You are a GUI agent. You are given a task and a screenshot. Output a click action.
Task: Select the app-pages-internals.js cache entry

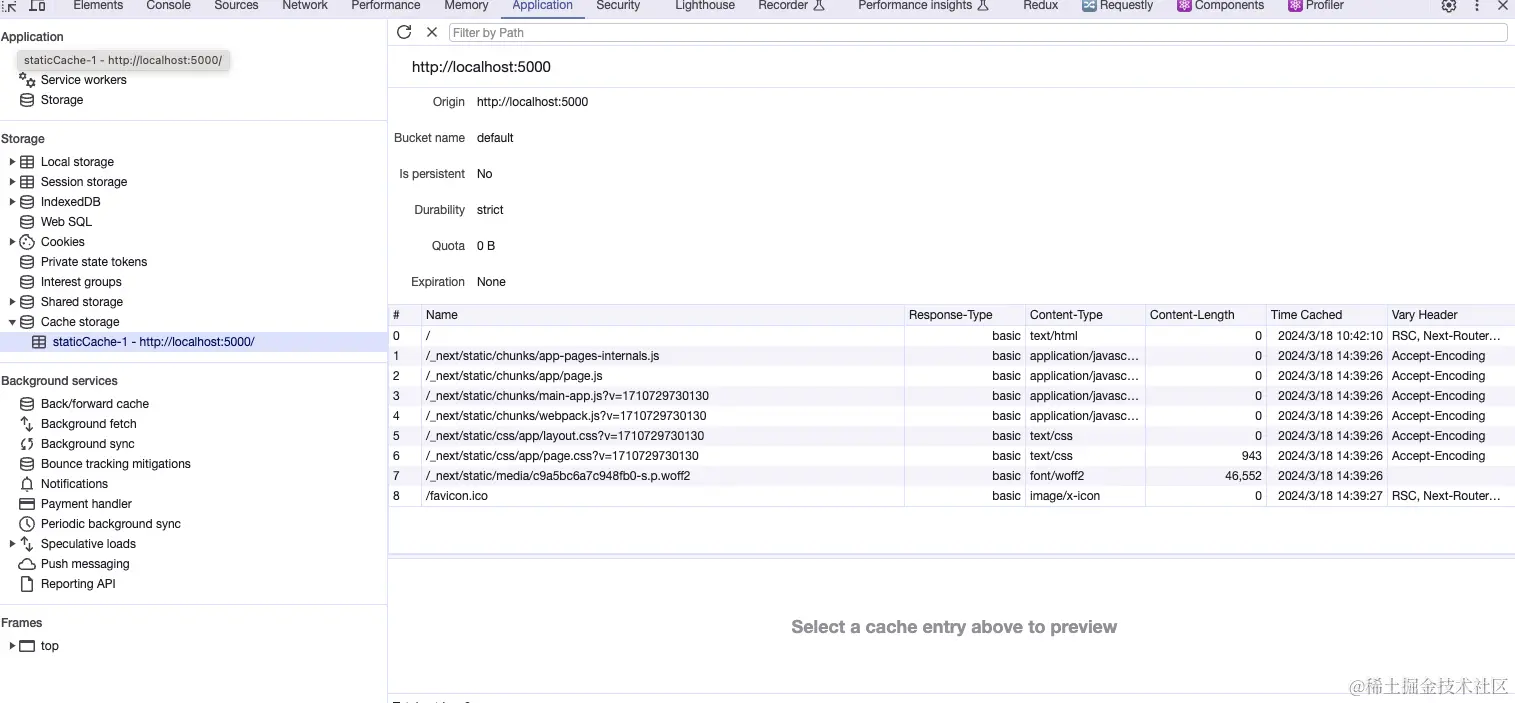(951, 356)
